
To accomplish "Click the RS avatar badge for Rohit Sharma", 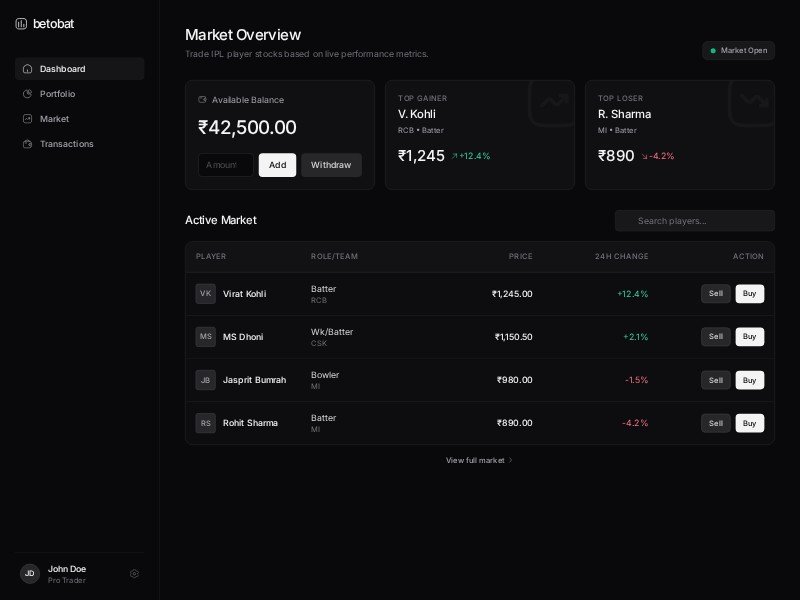I will (205, 423).
